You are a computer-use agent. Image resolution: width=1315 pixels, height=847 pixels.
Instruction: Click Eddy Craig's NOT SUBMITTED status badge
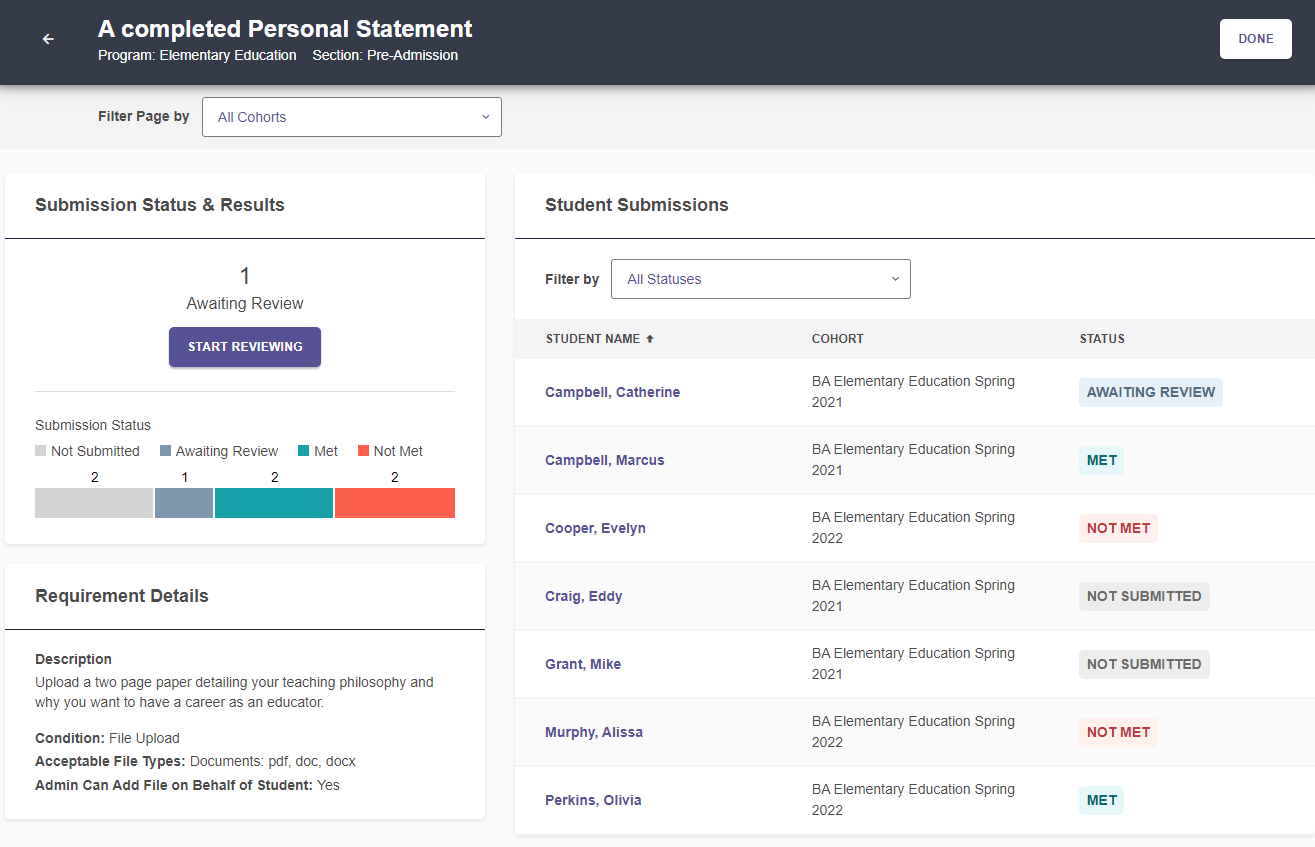[x=1144, y=596]
